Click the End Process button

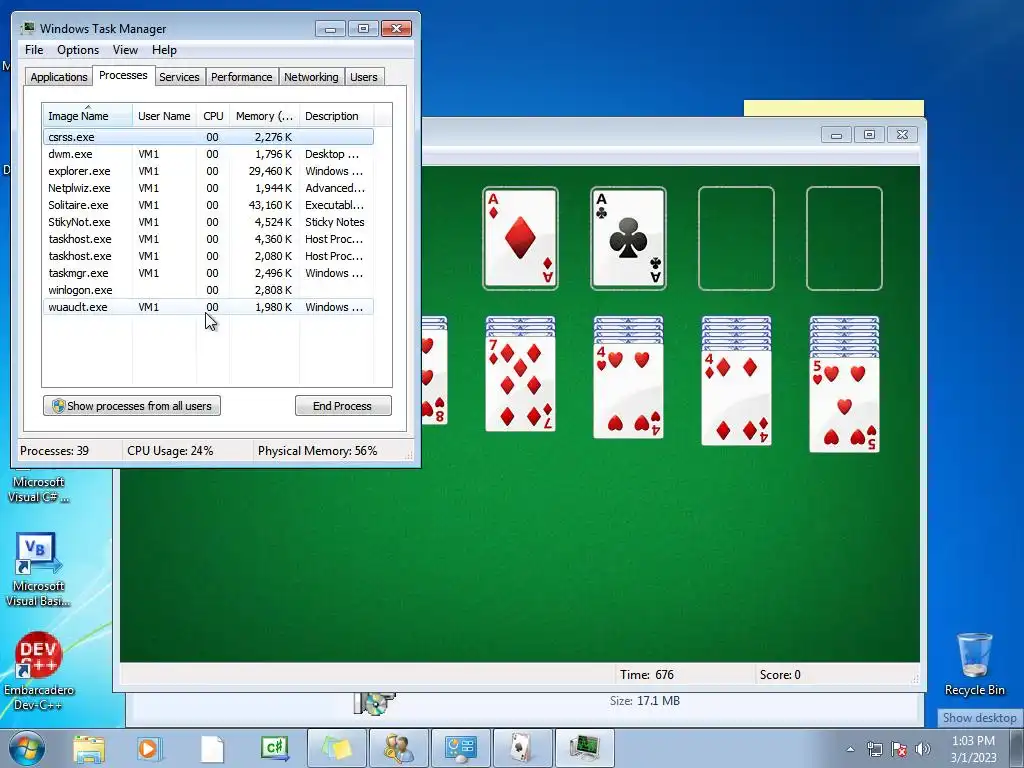pos(343,406)
